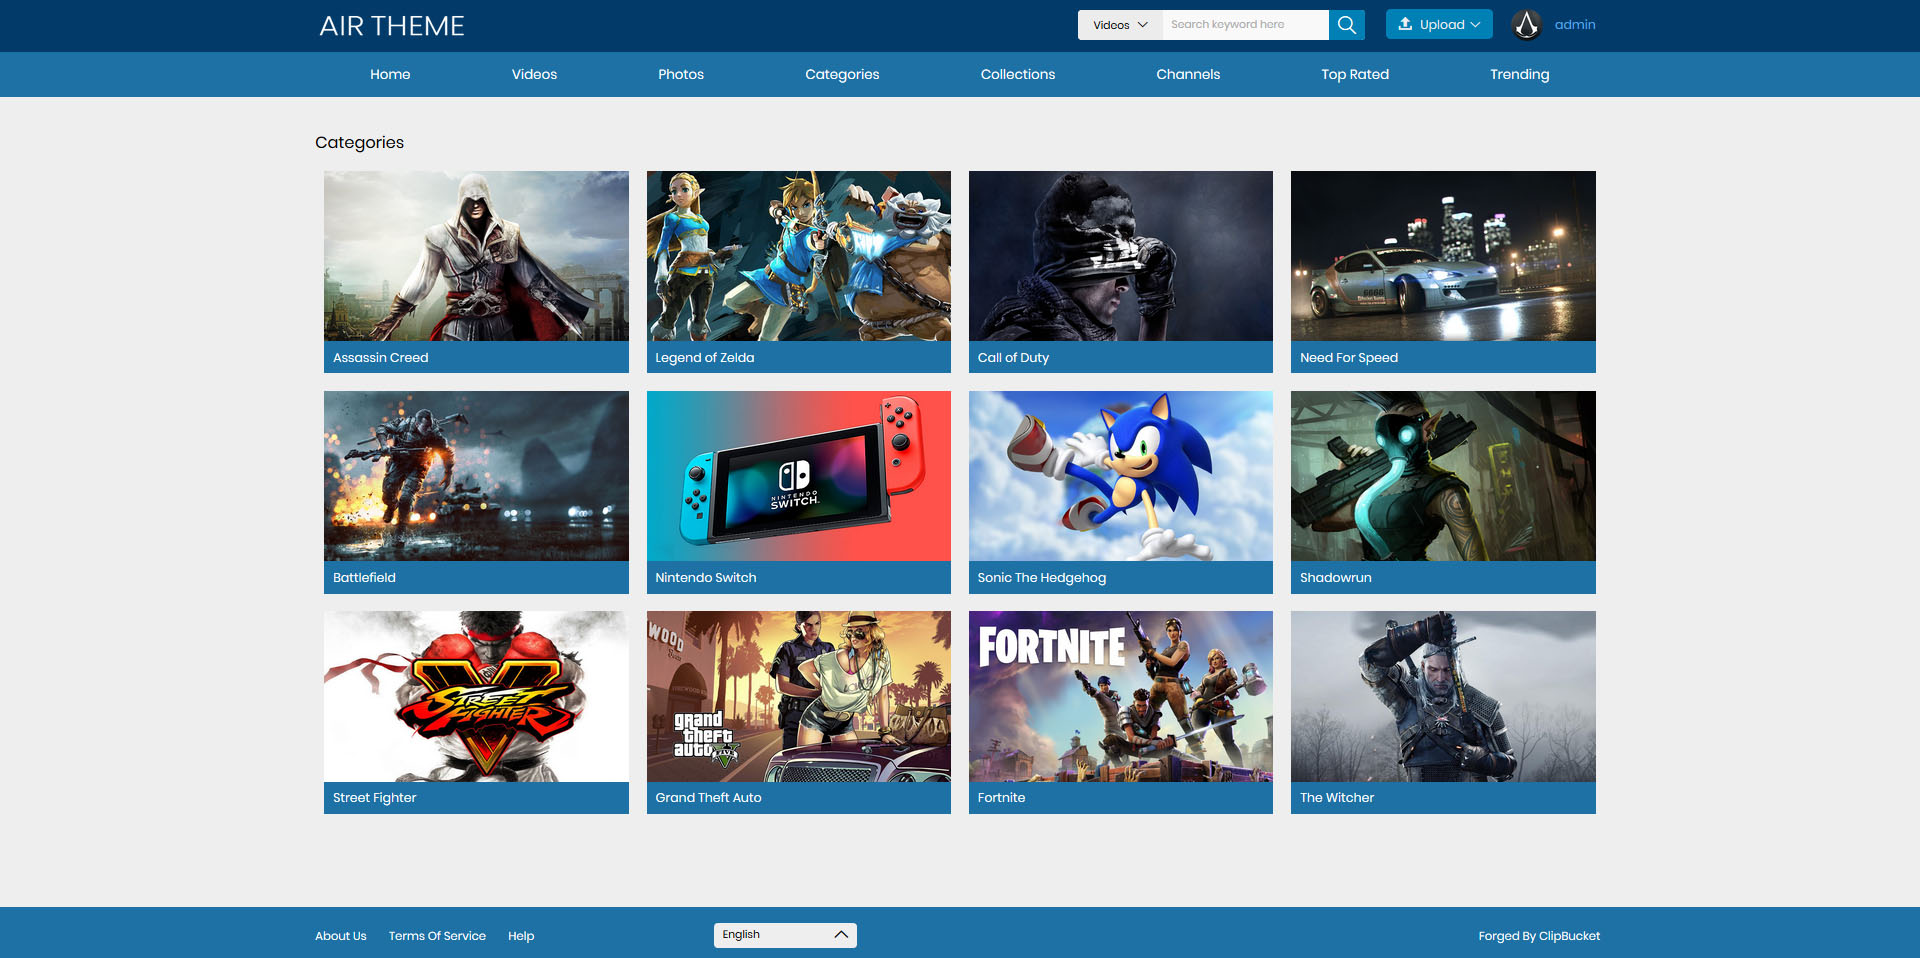Viewport: 1920px width, 958px height.
Task: Go to the Channels menu item
Action: [x=1188, y=74]
